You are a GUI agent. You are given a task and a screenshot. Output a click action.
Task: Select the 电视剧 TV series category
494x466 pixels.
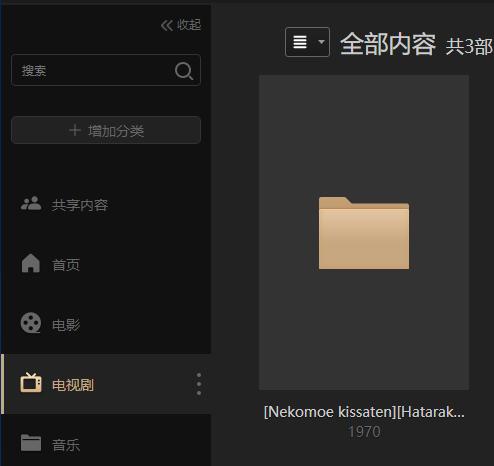[x=106, y=384]
